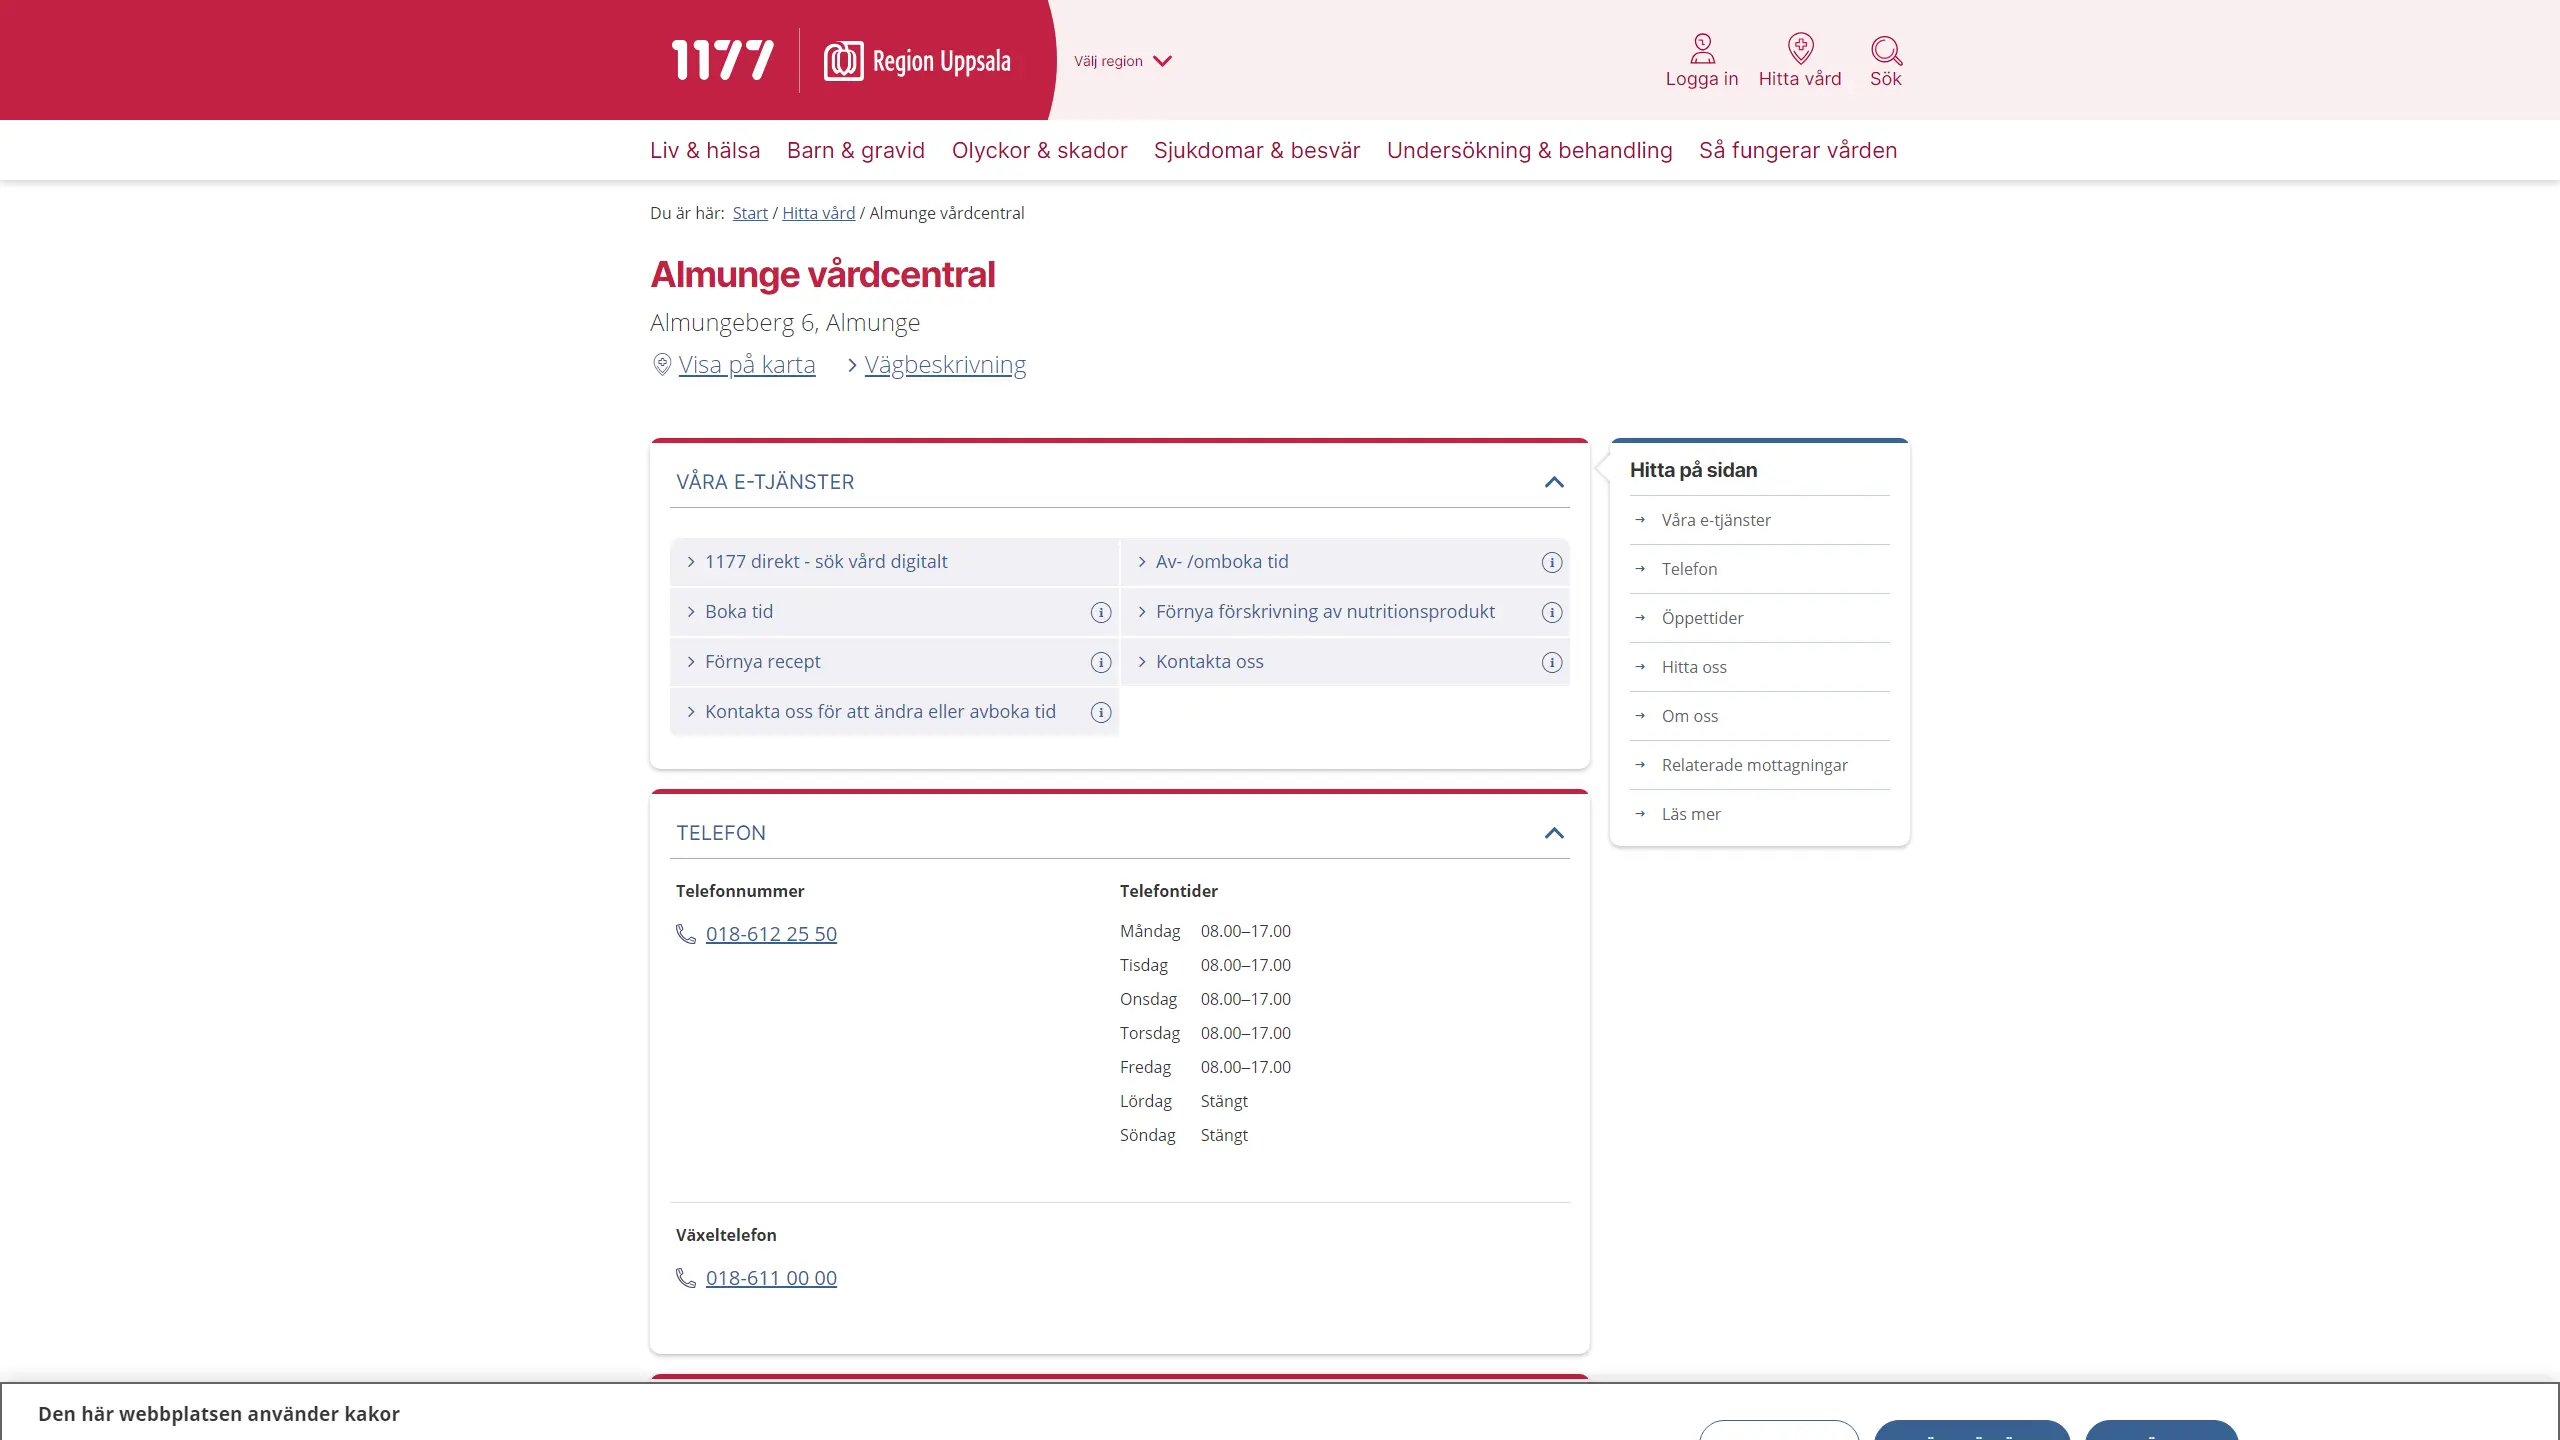This screenshot has width=2560, height=1440.
Task: Show info for Förnya recept
Action: 1101,662
